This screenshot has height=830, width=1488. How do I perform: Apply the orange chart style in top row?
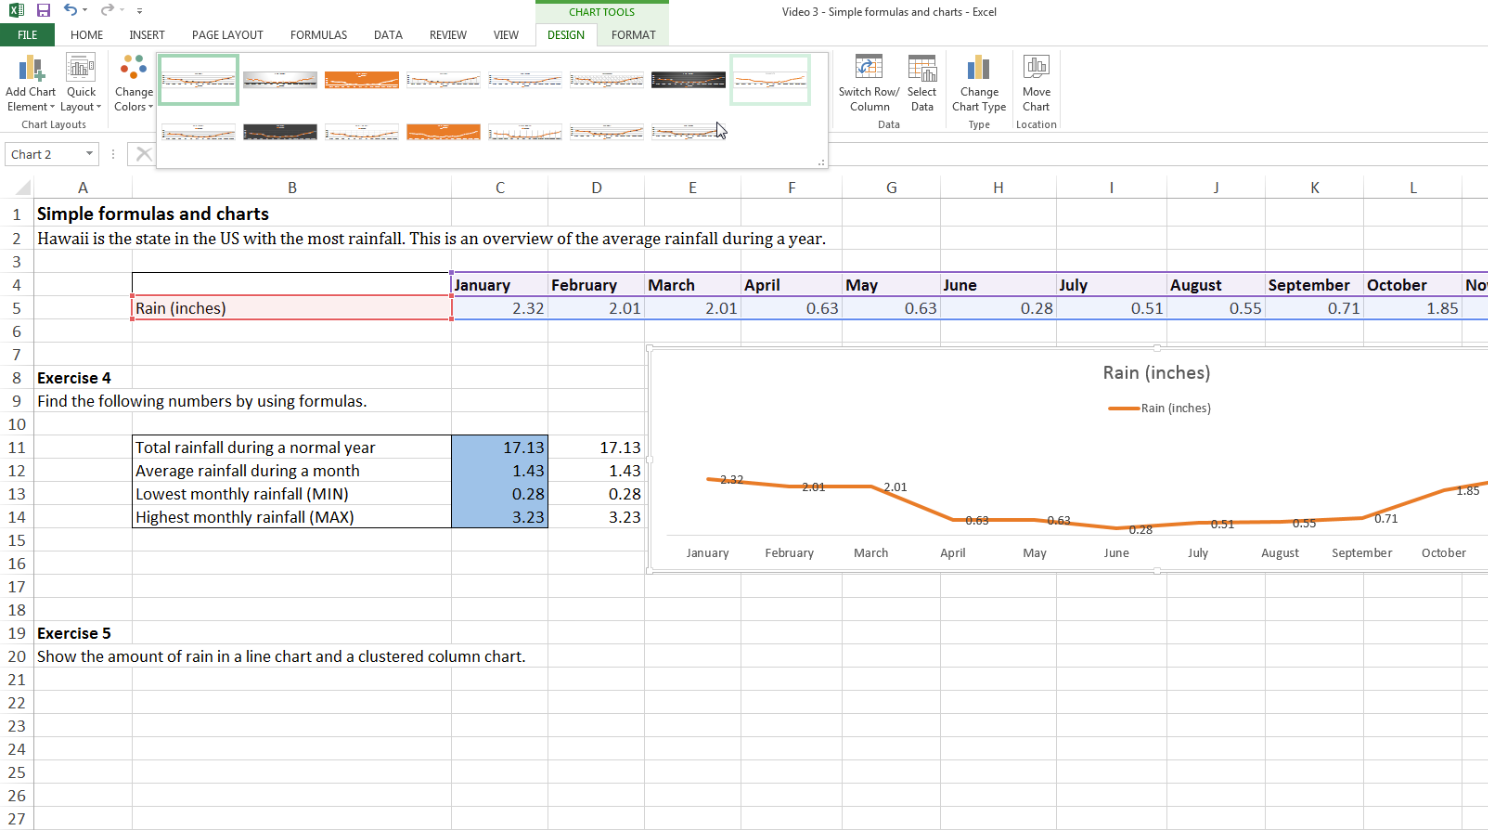pos(362,79)
